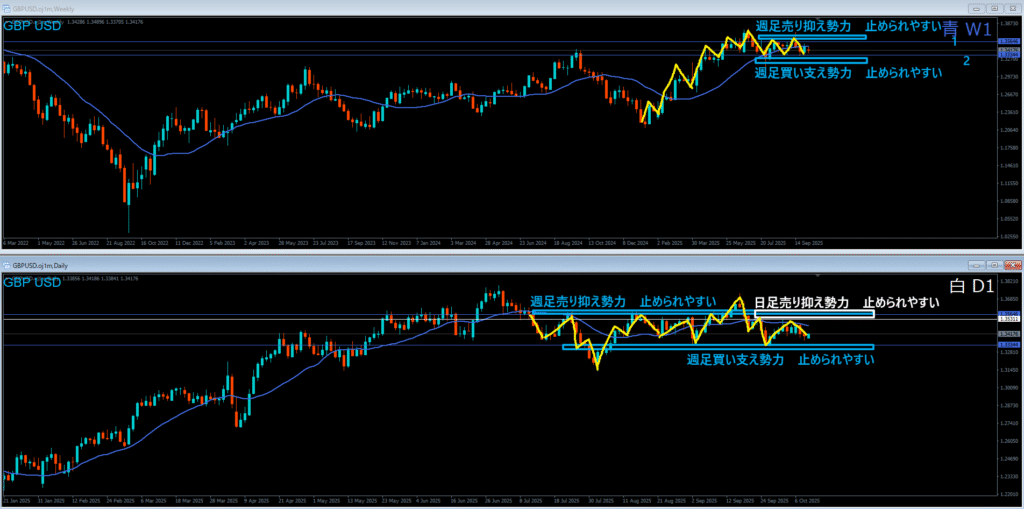Click the Daily chart date time axis
Image resolution: width=1024 pixels, height=509 pixels.
pyautogui.click(x=500, y=500)
